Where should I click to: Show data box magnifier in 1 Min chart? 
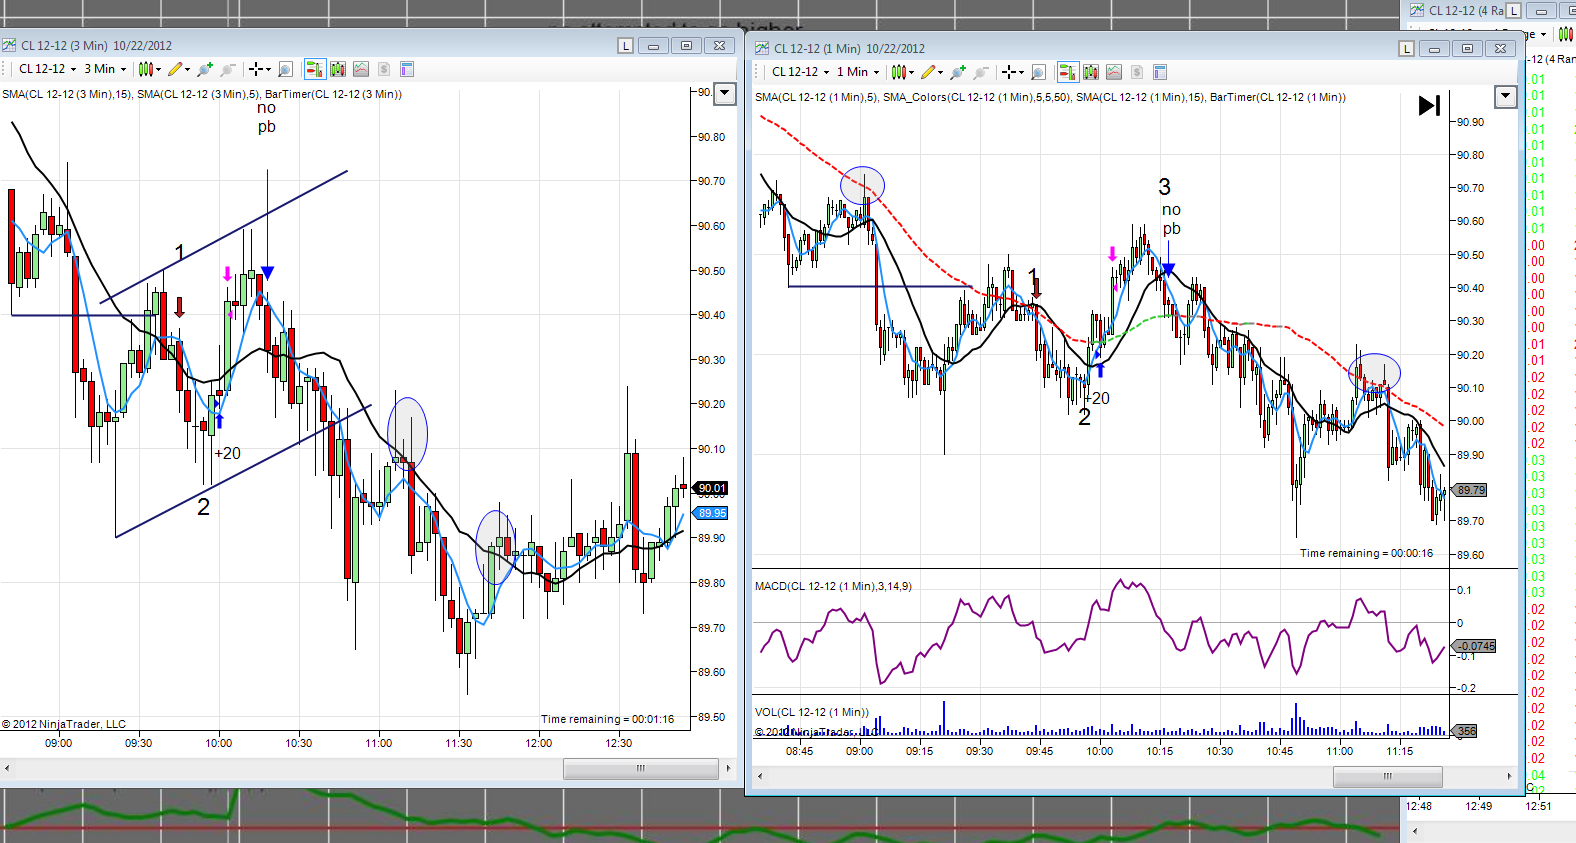click(1038, 72)
